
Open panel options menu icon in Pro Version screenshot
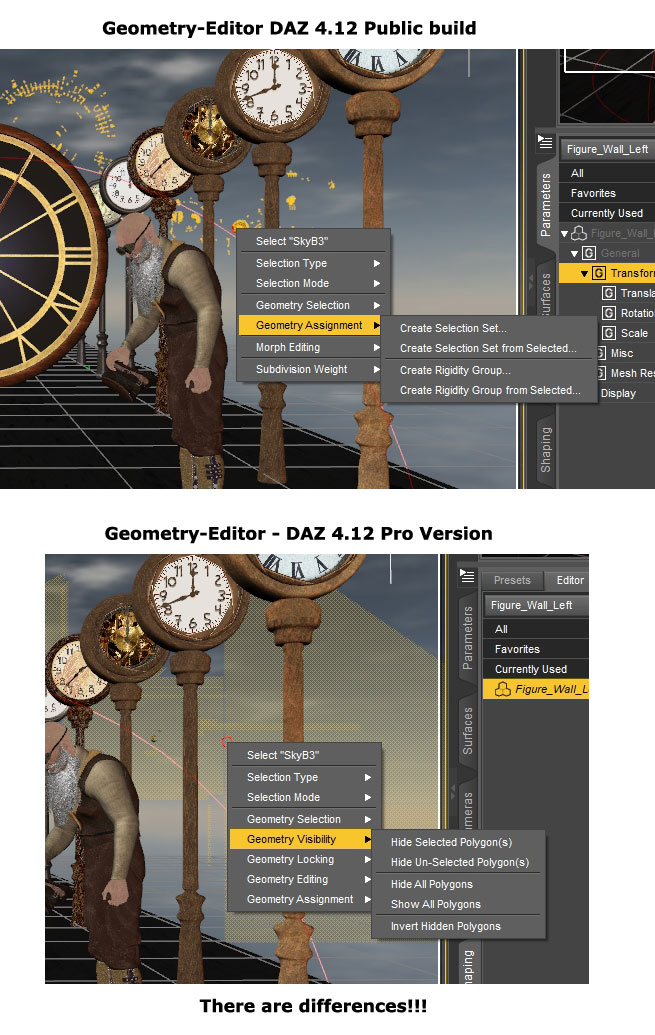click(467, 576)
